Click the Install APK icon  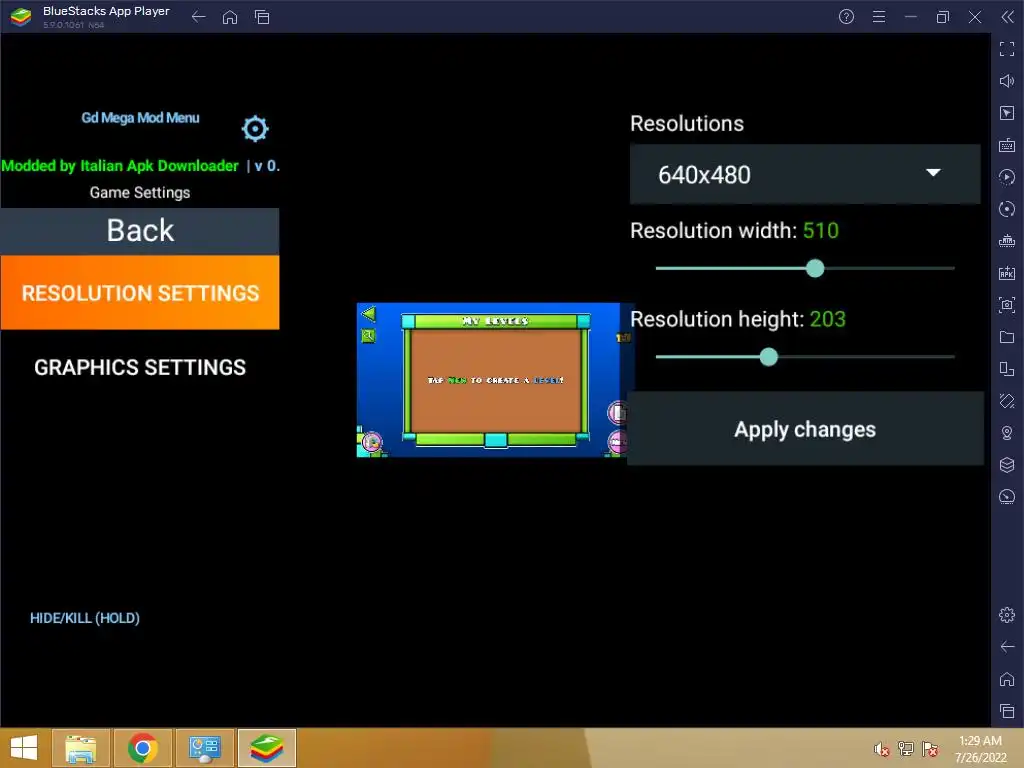(1007, 273)
